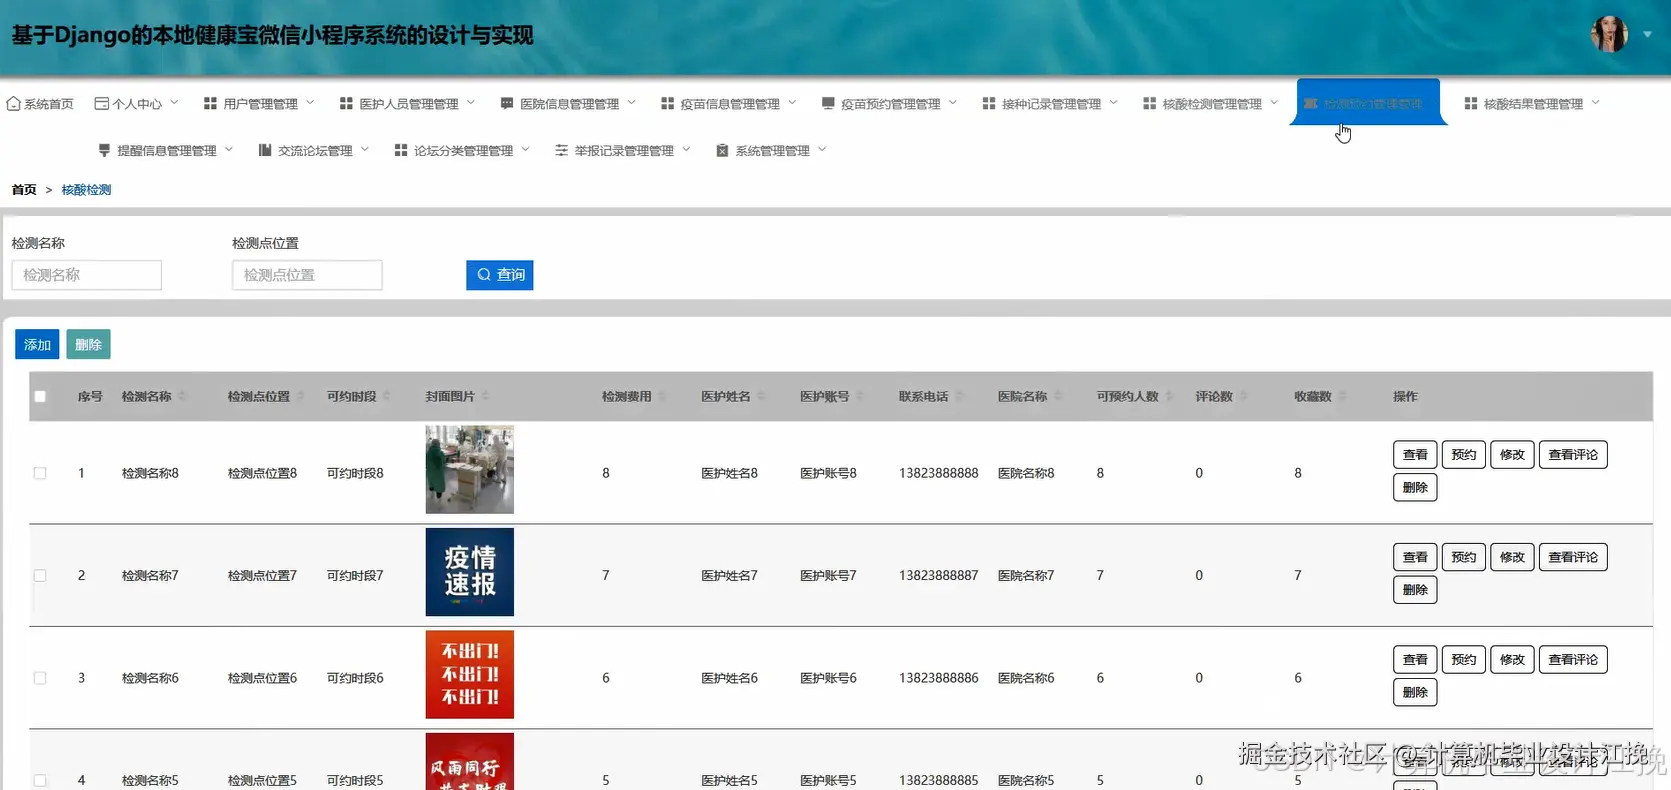Click 查看评论 for row 检测名称8
Viewport: 1671px width, 790px height.
click(1573, 455)
